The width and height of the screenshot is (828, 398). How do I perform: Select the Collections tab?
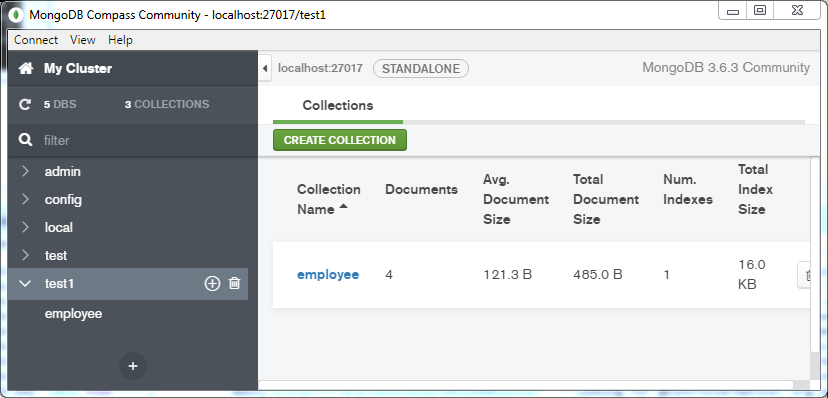(338, 106)
